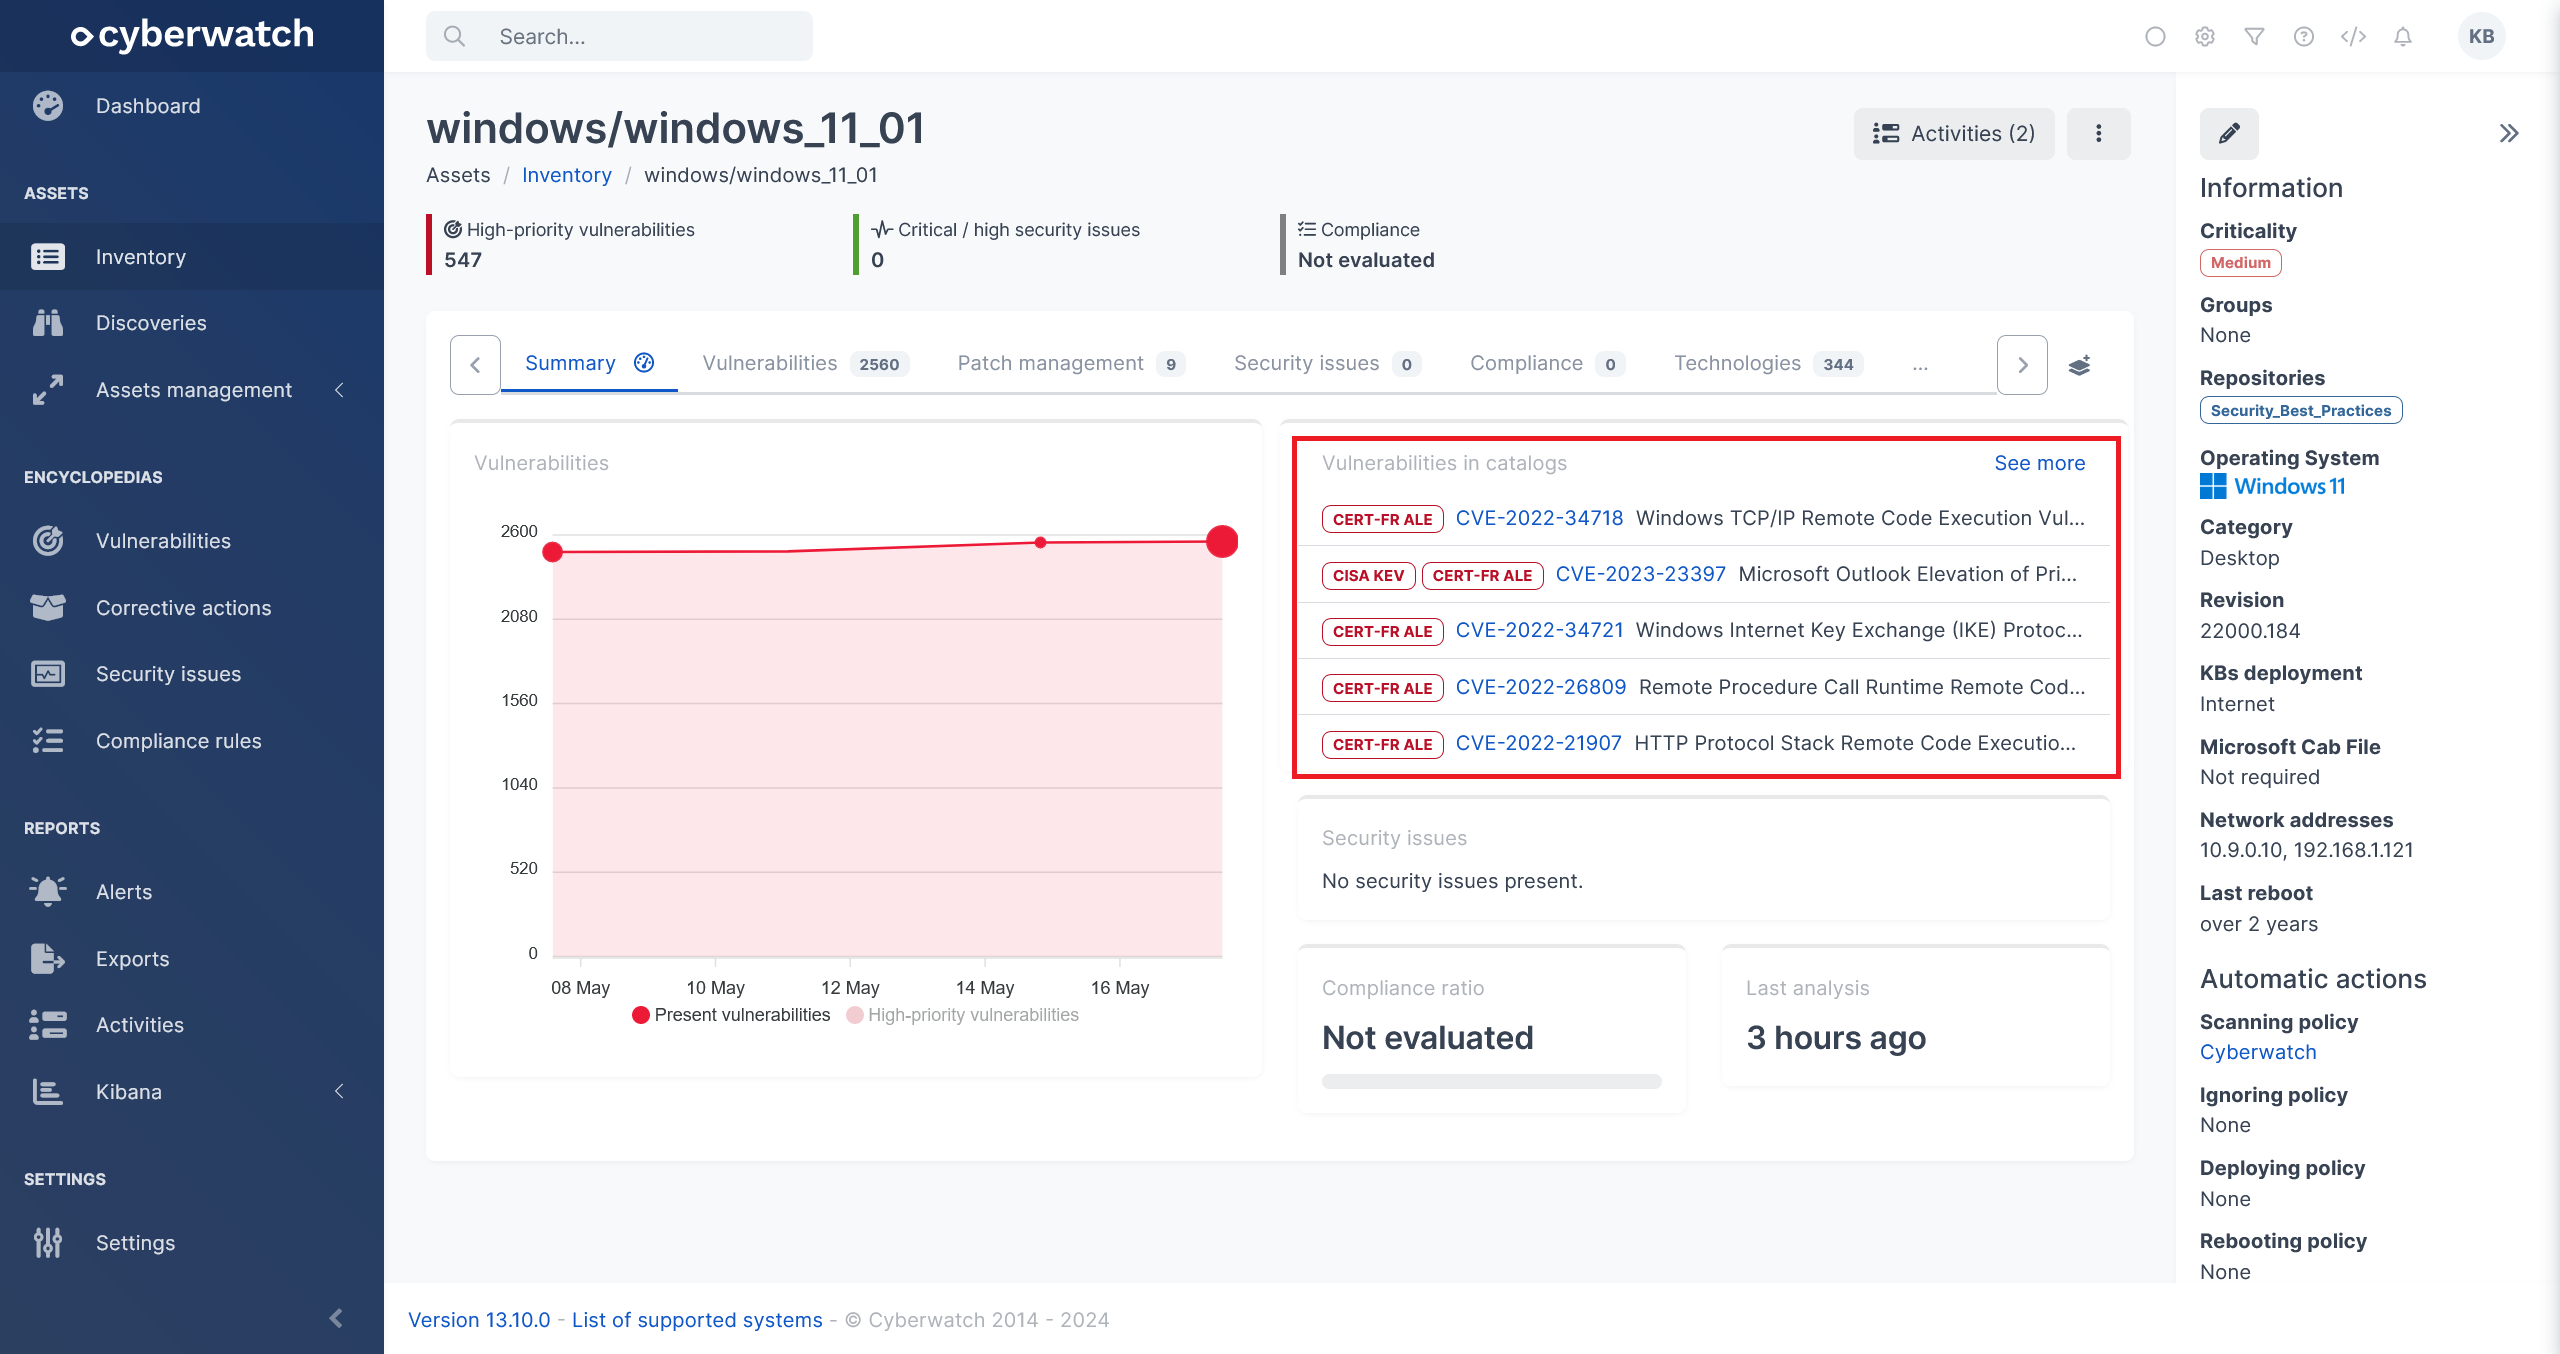2560x1354 pixels.
Task: Click the cyberwatch logo
Action: 192,35
